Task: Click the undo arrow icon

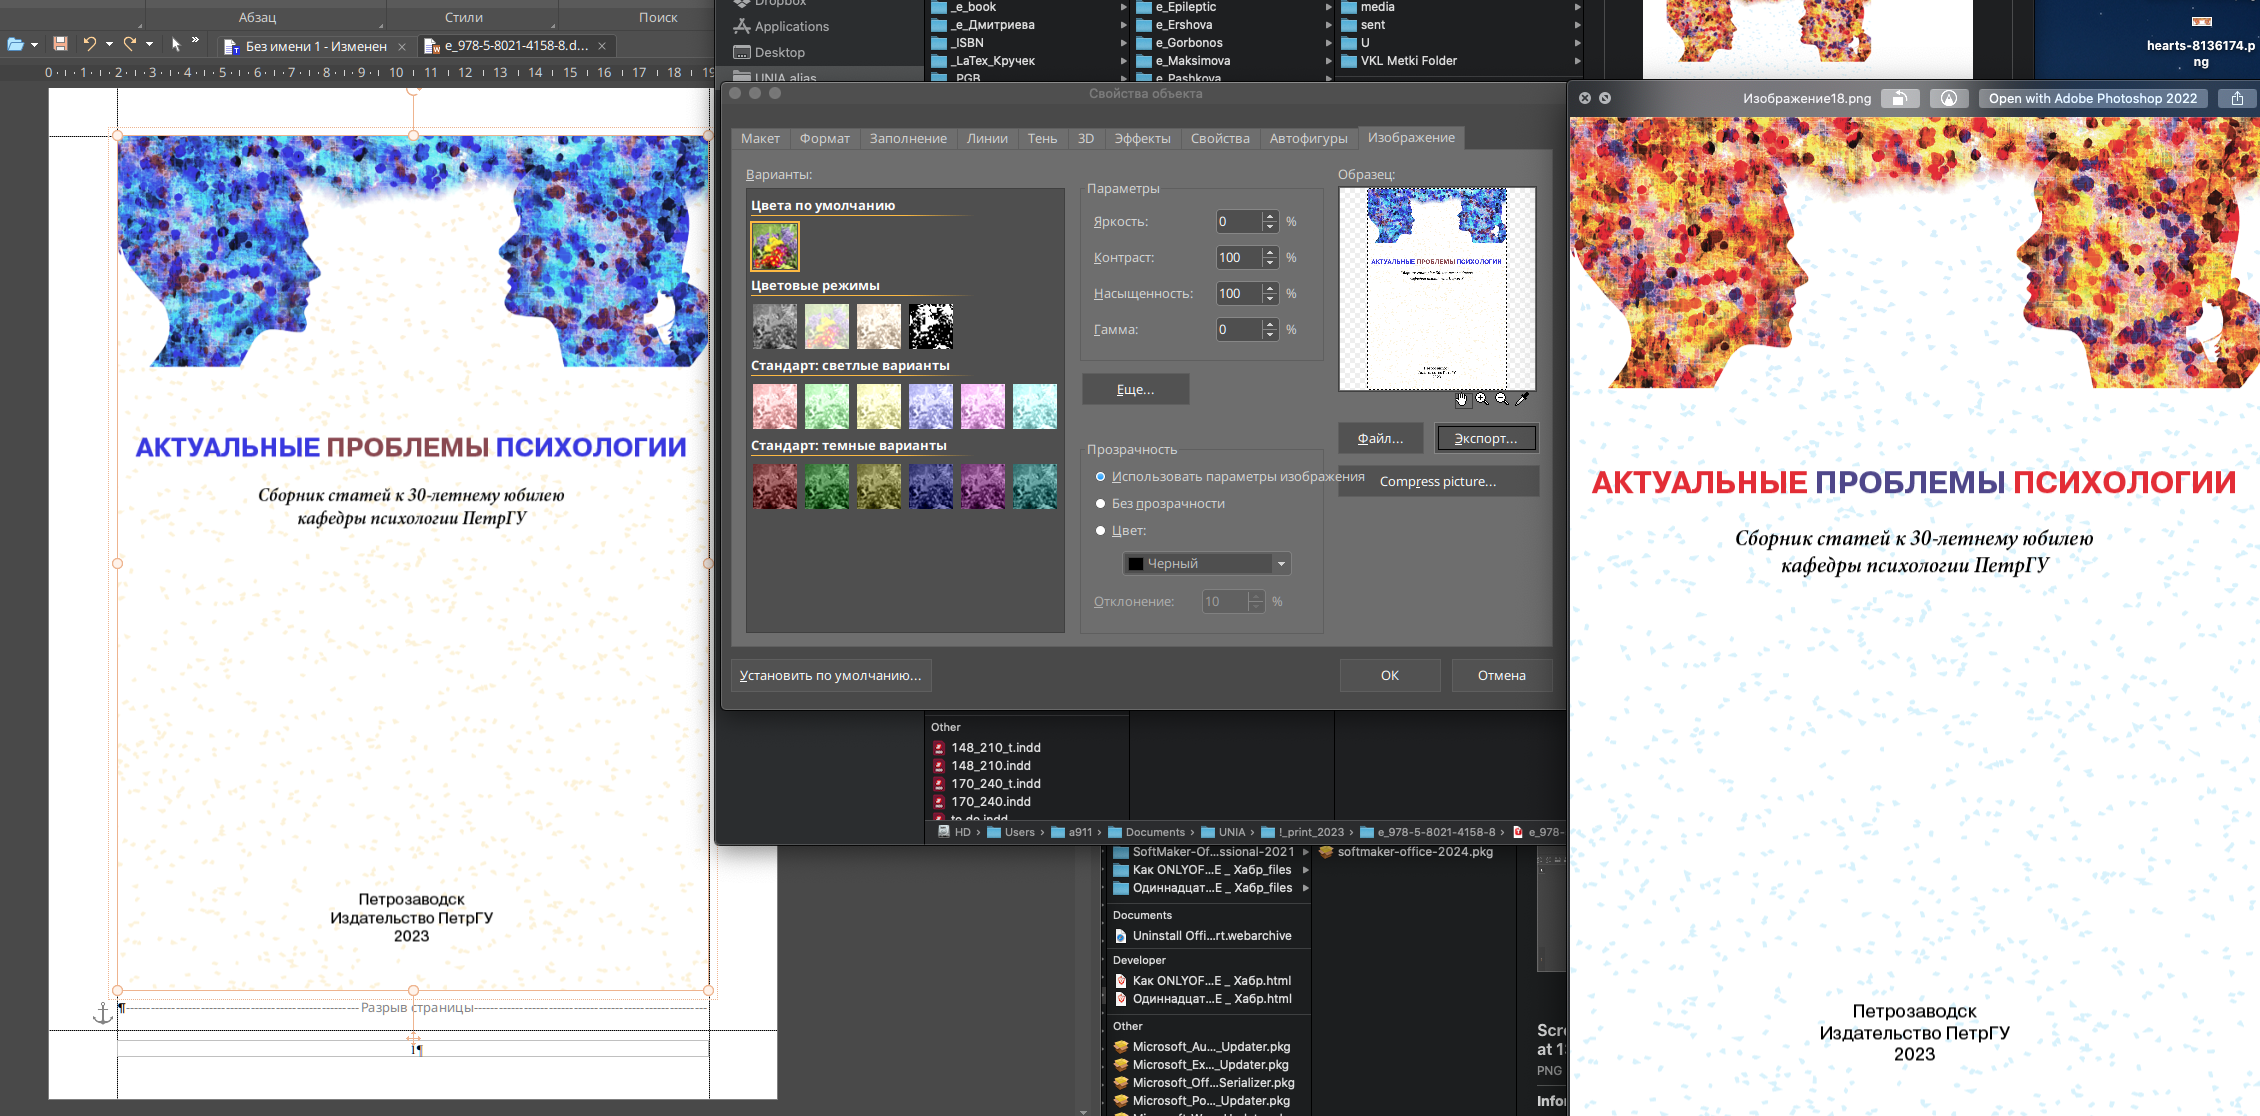Action: (89, 44)
